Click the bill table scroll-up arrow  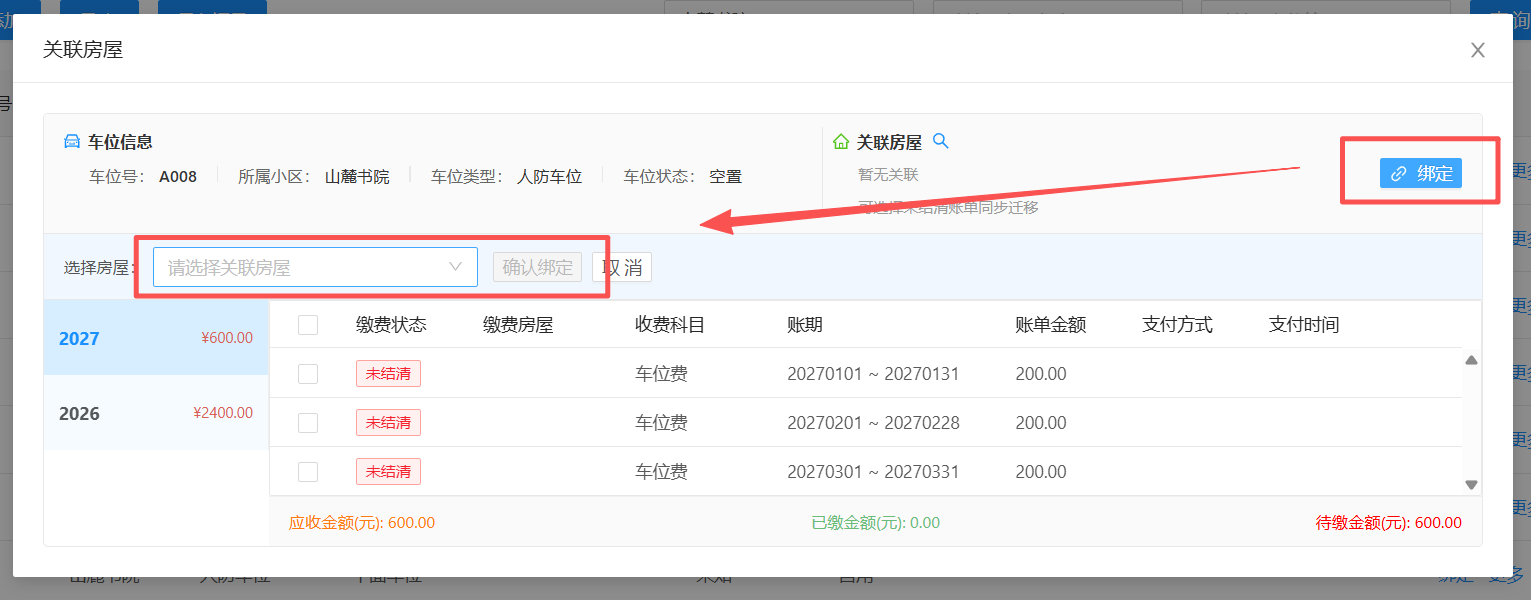click(1471, 361)
